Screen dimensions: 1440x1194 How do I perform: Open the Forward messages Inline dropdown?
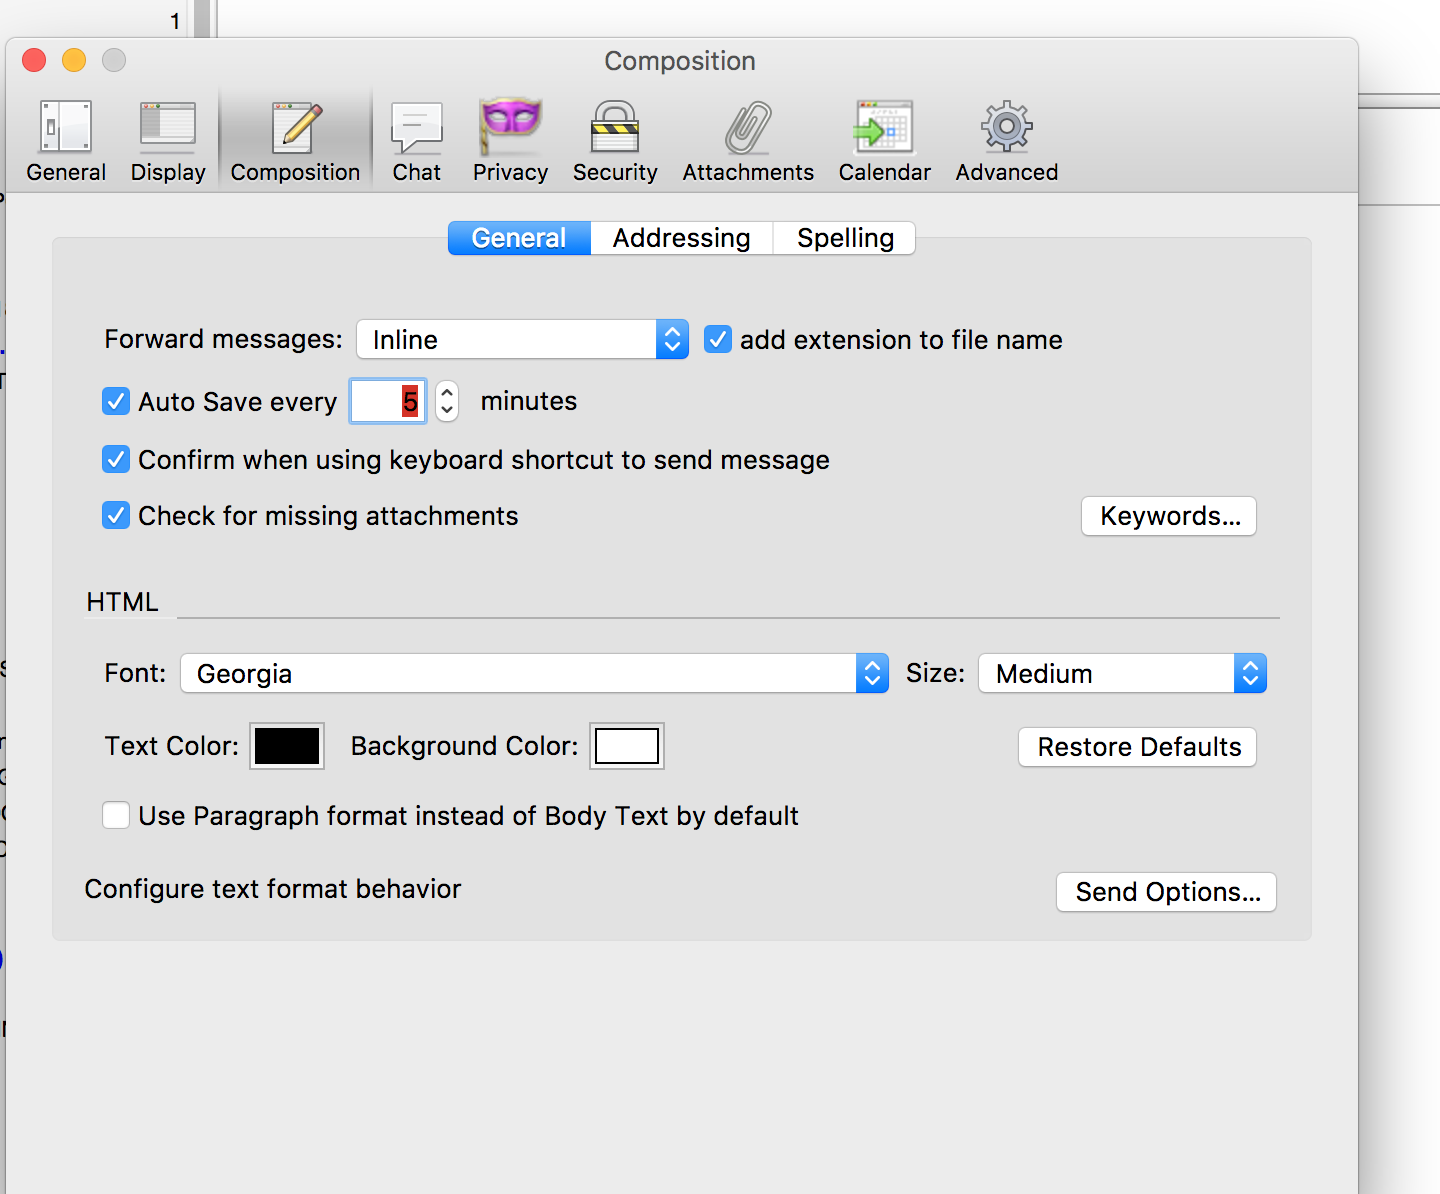[522, 340]
